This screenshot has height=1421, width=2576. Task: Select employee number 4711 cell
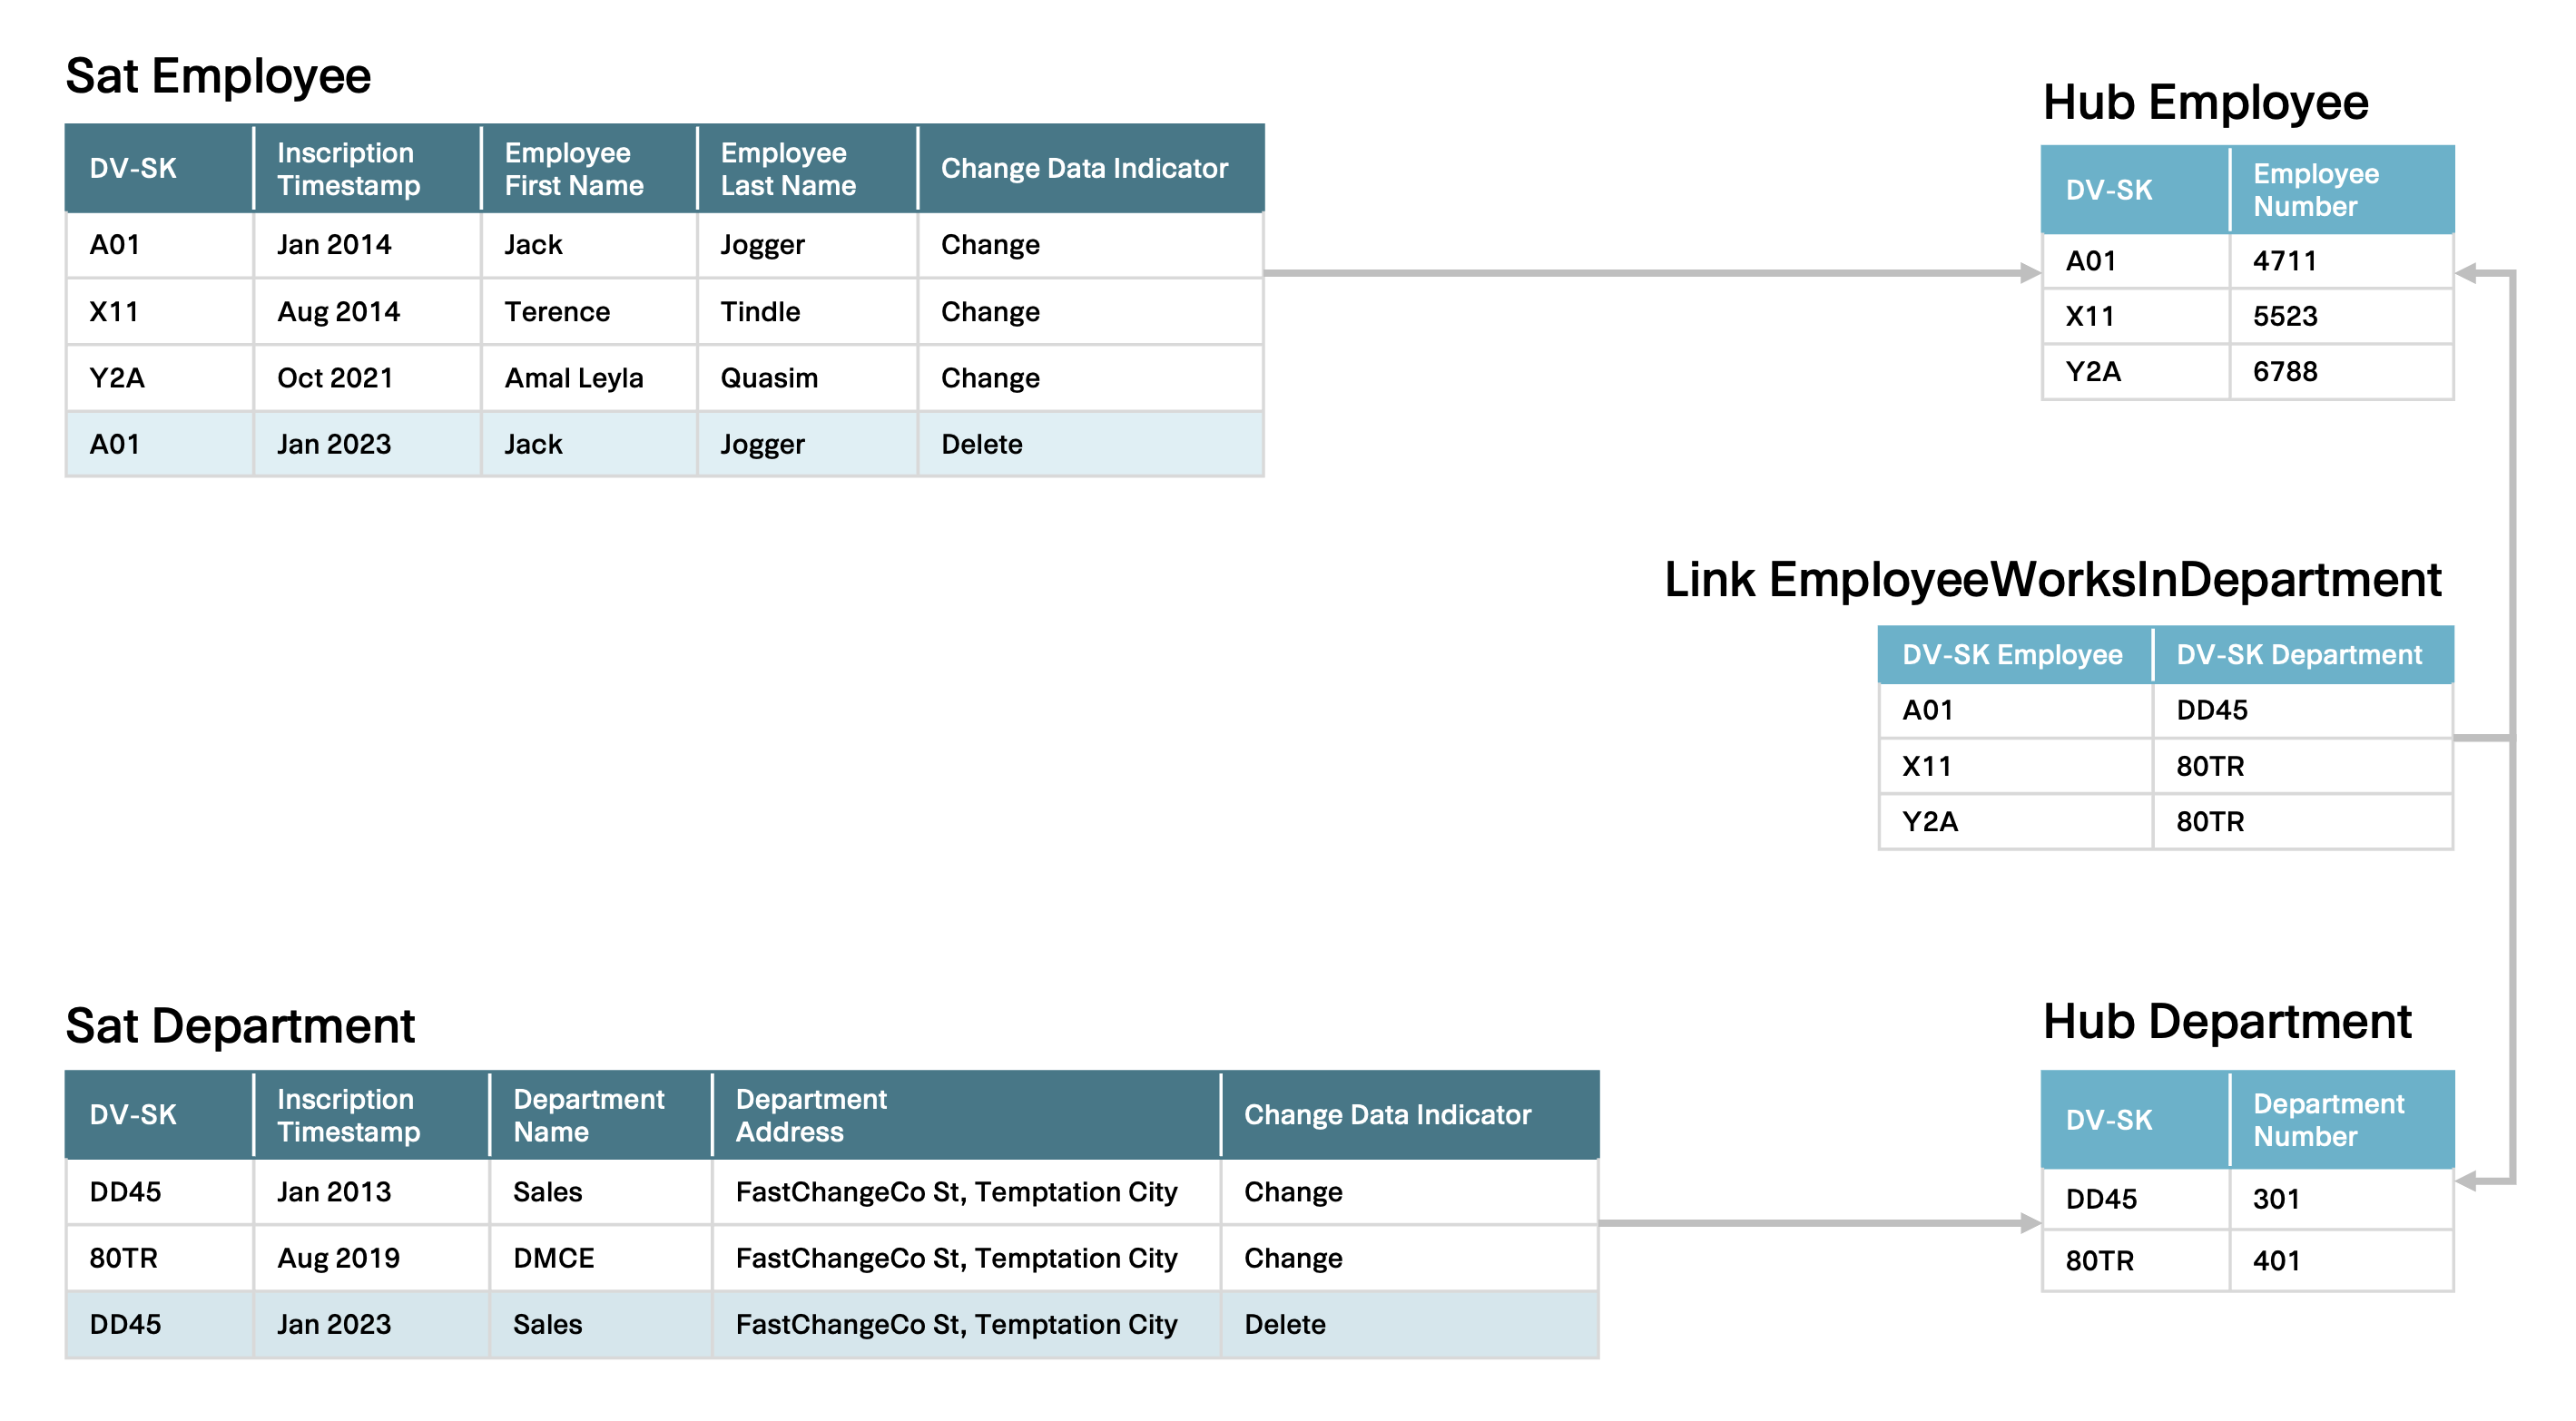click(2284, 261)
